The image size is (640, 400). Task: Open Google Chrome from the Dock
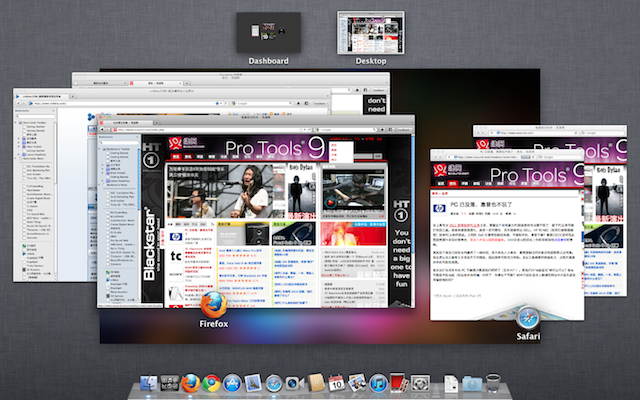click(x=211, y=384)
